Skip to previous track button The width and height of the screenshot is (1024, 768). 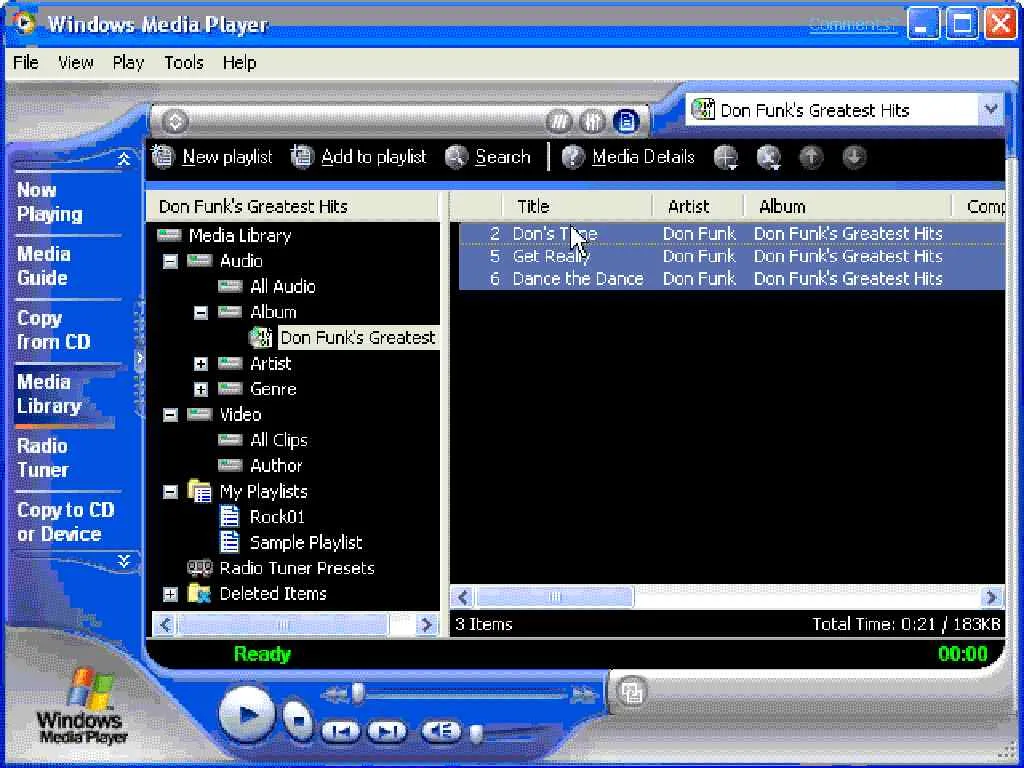(x=341, y=731)
